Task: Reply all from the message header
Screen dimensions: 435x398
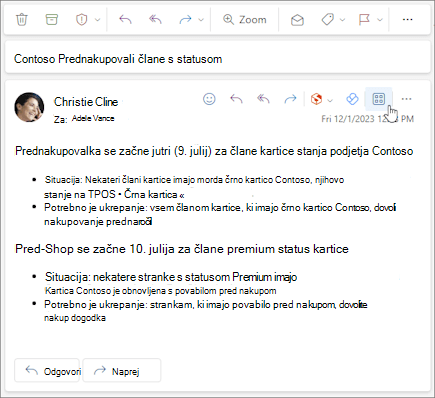Action: pyautogui.click(x=263, y=99)
